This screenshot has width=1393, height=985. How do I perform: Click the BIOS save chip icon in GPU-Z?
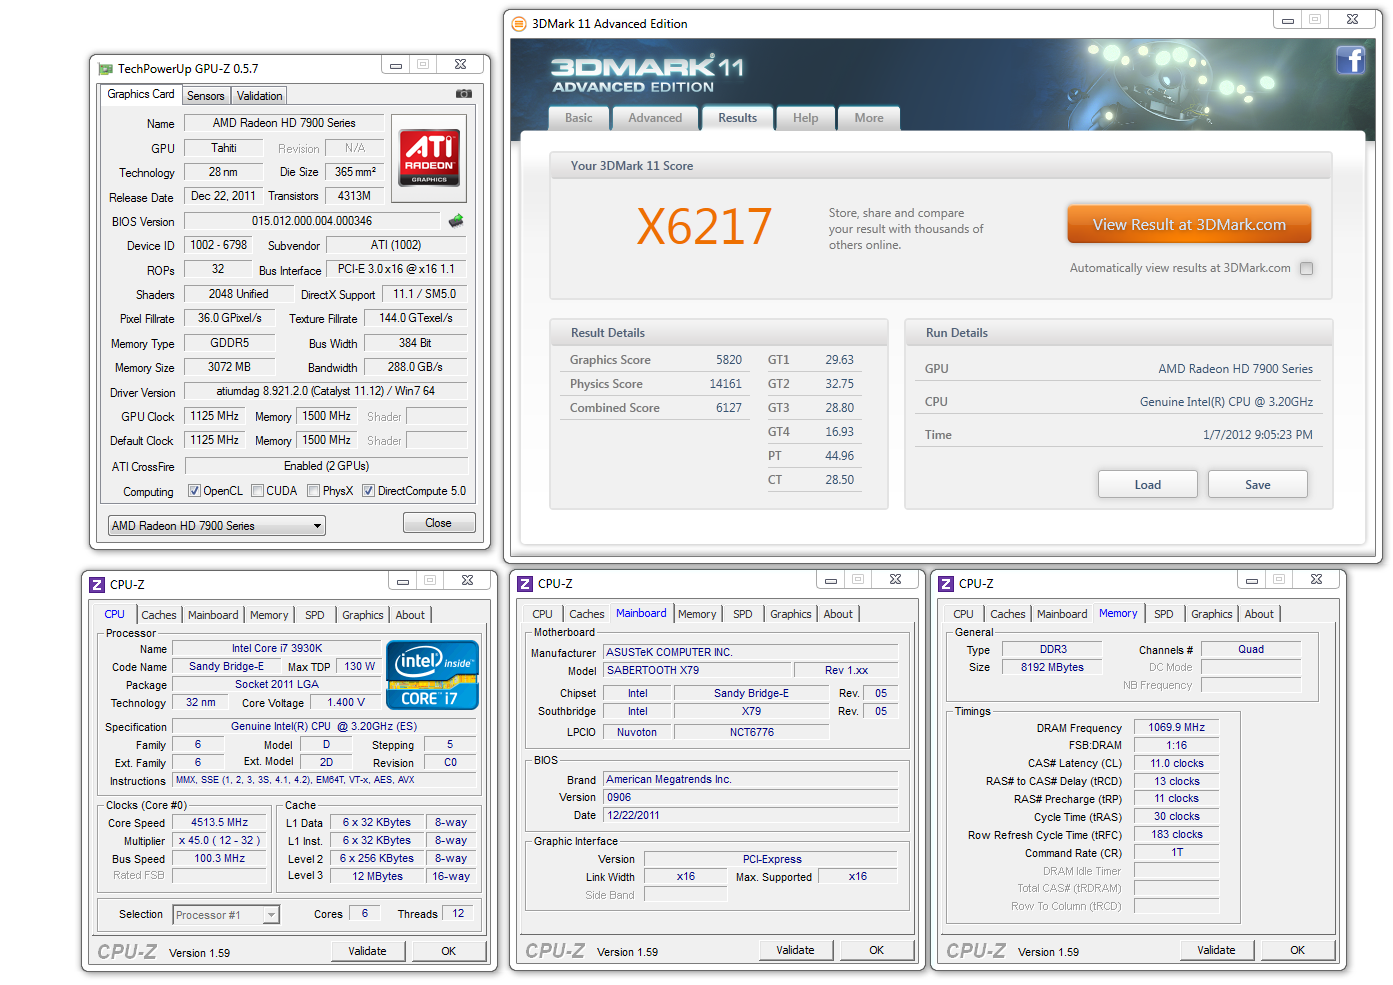point(456,221)
